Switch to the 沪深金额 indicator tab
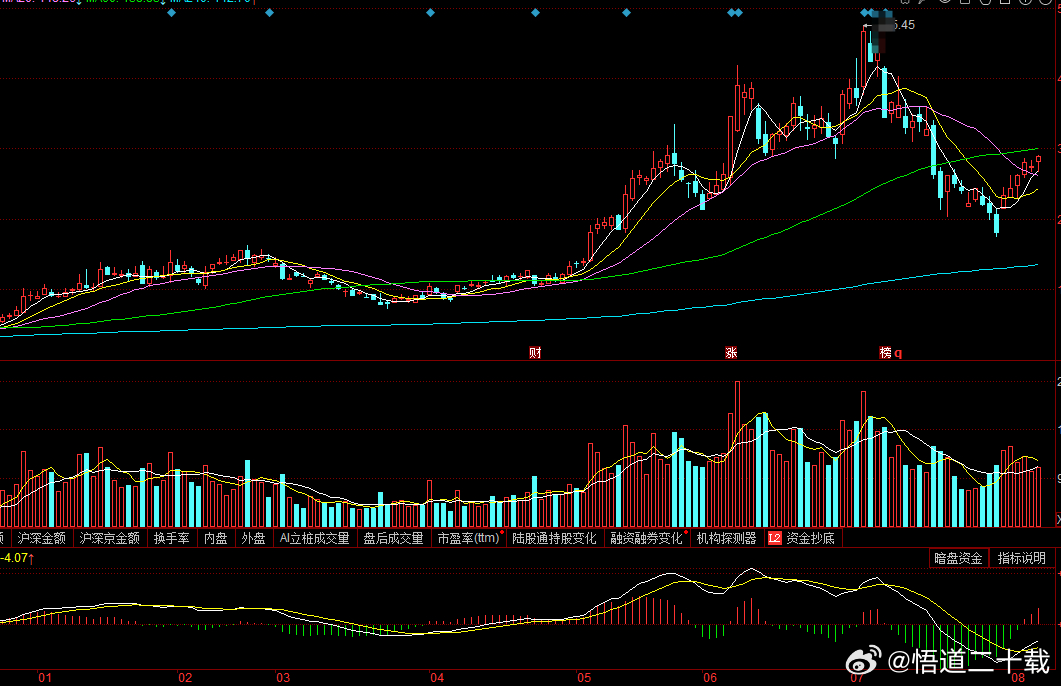1061x686 pixels. point(41,538)
